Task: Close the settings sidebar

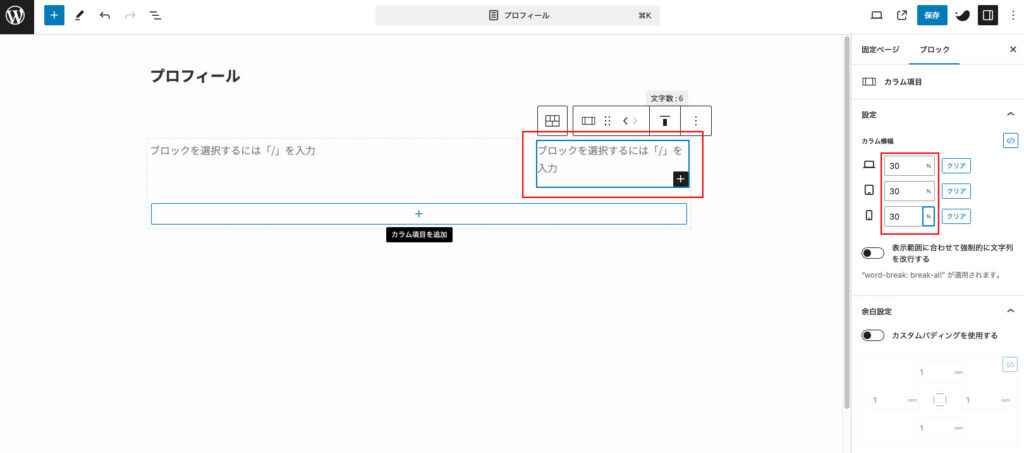Action: click(x=1013, y=50)
